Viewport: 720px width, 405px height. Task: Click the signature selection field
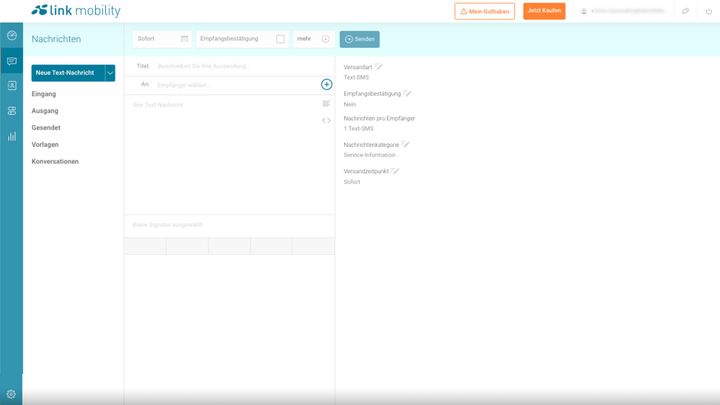pyautogui.click(x=230, y=225)
